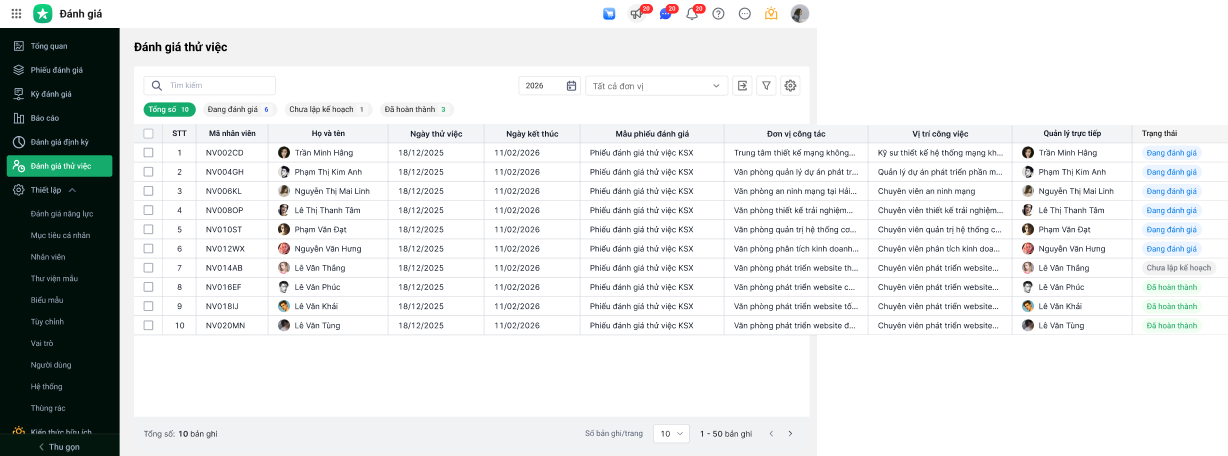1228x456 pixels.
Task: Open Biểu mẫu submenu item
Action: point(47,299)
